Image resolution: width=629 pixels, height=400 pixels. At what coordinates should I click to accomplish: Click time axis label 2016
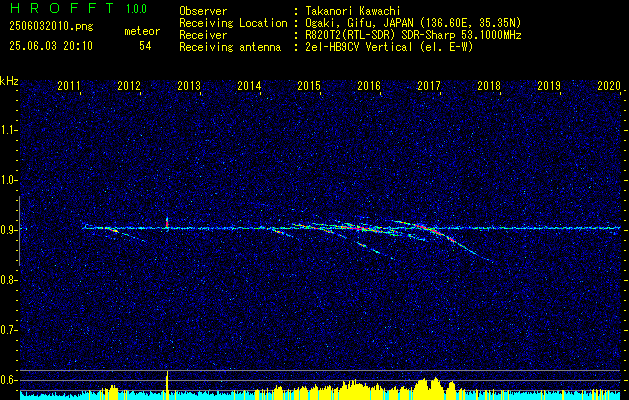pyautogui.click(x=369, y=85)
